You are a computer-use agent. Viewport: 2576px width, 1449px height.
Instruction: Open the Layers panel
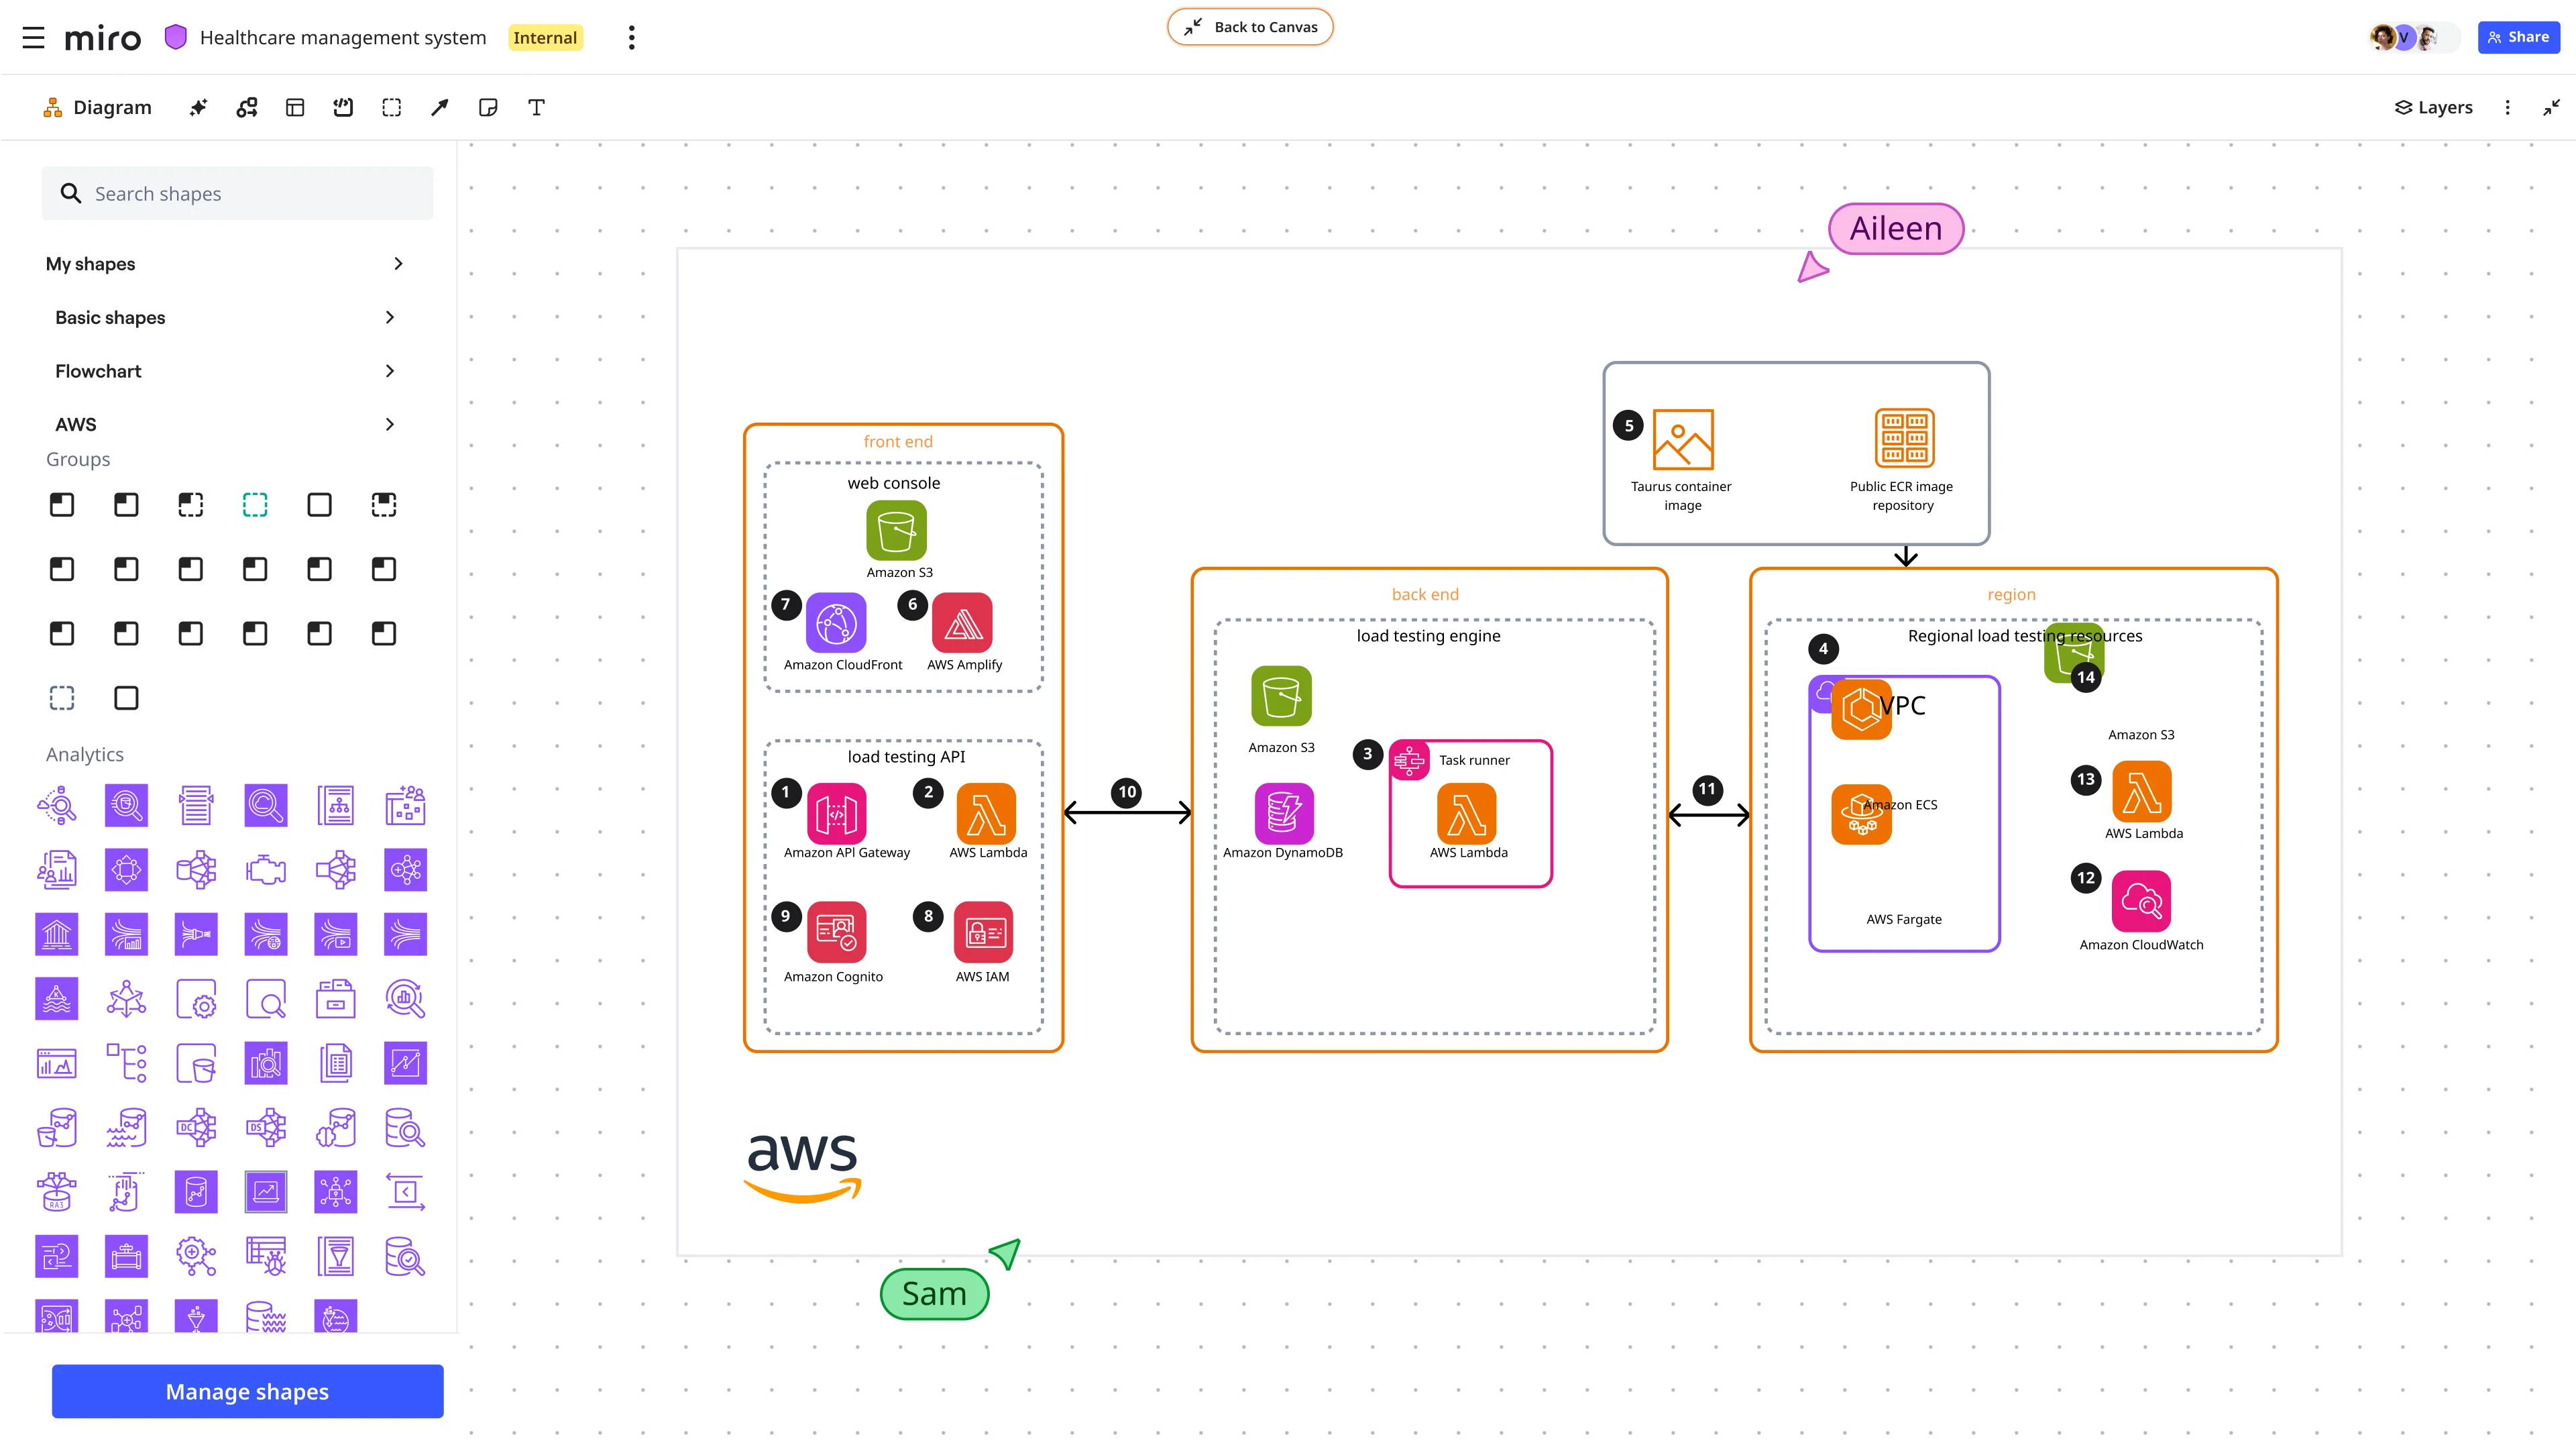(x=2433, y=107)
